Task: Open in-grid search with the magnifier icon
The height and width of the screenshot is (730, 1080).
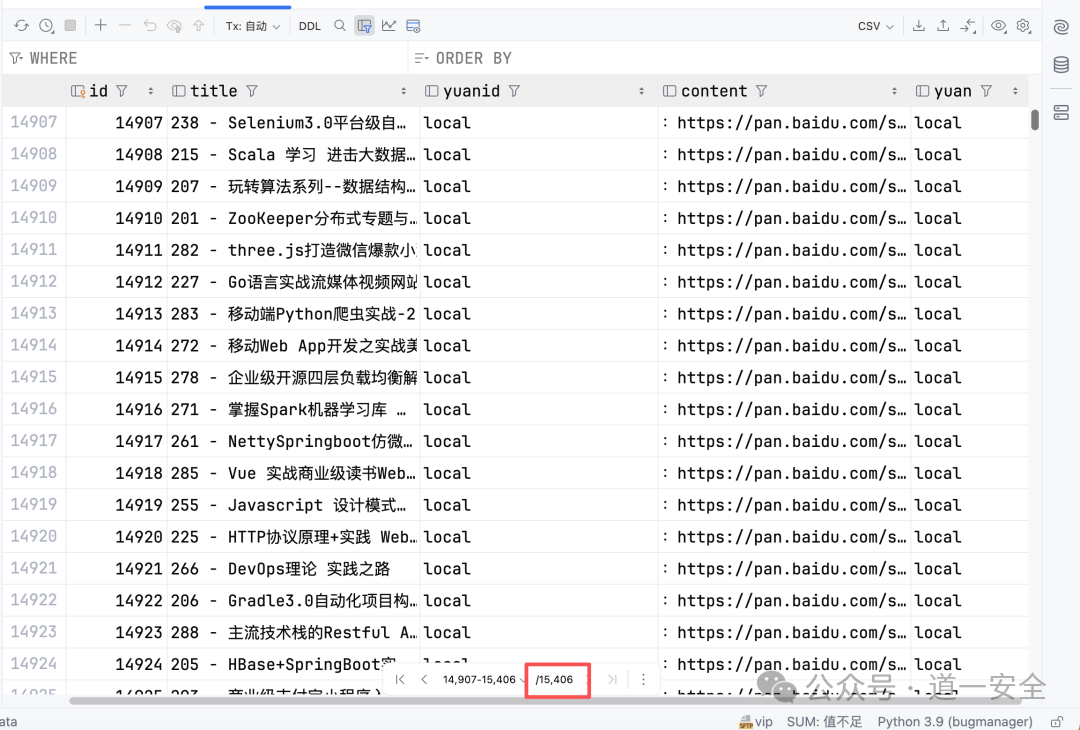Action: click(341, 25)
